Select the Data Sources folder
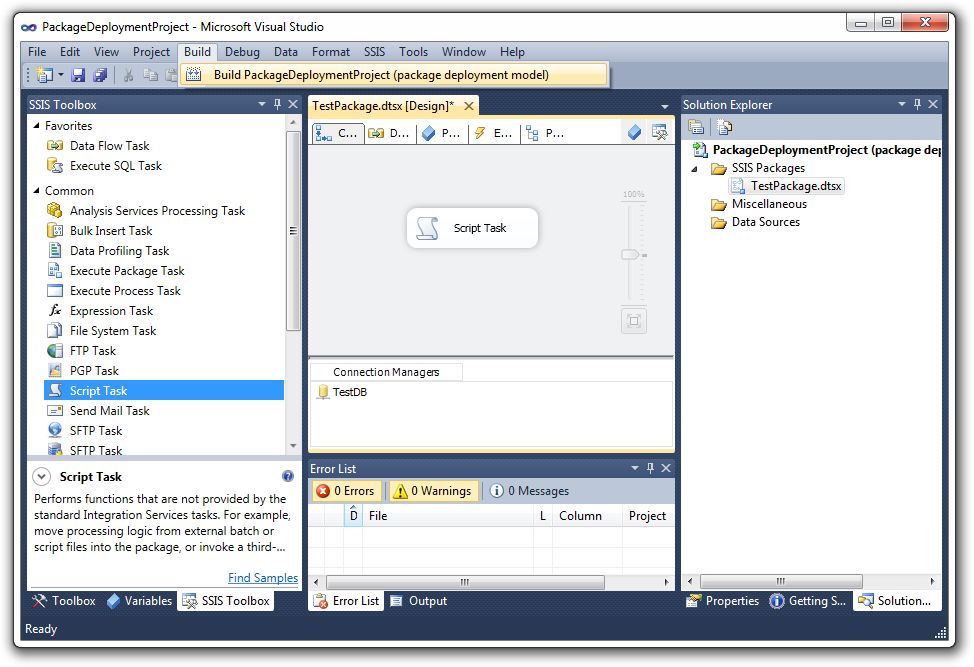The width and height of the screenshot is (974, 667). point(756,222)
